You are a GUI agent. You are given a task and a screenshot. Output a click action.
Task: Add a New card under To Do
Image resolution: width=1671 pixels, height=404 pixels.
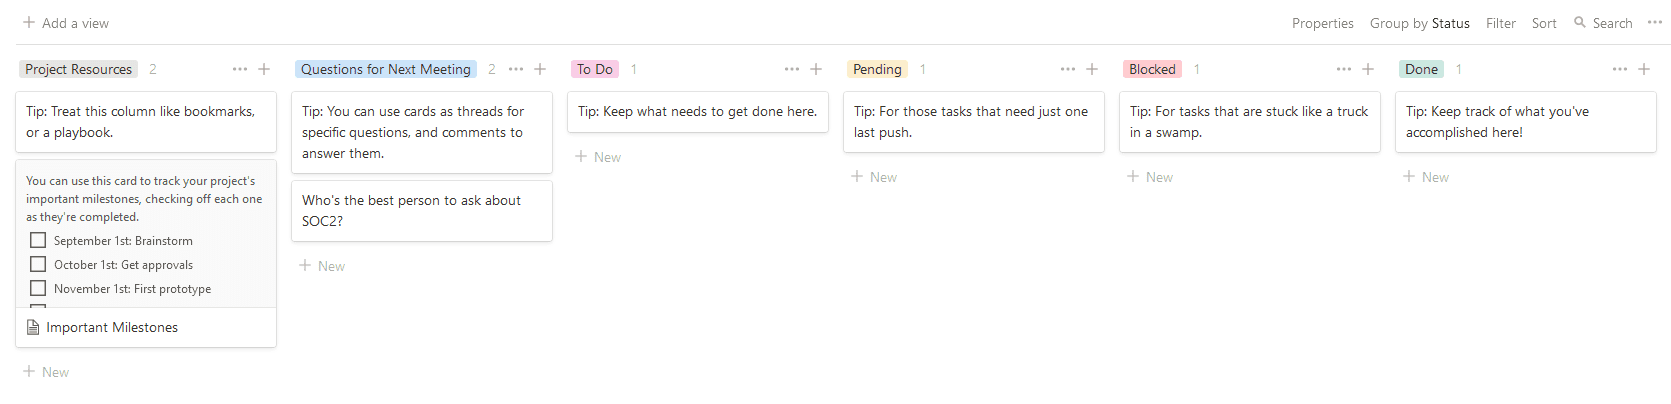(x=598, y=157)
